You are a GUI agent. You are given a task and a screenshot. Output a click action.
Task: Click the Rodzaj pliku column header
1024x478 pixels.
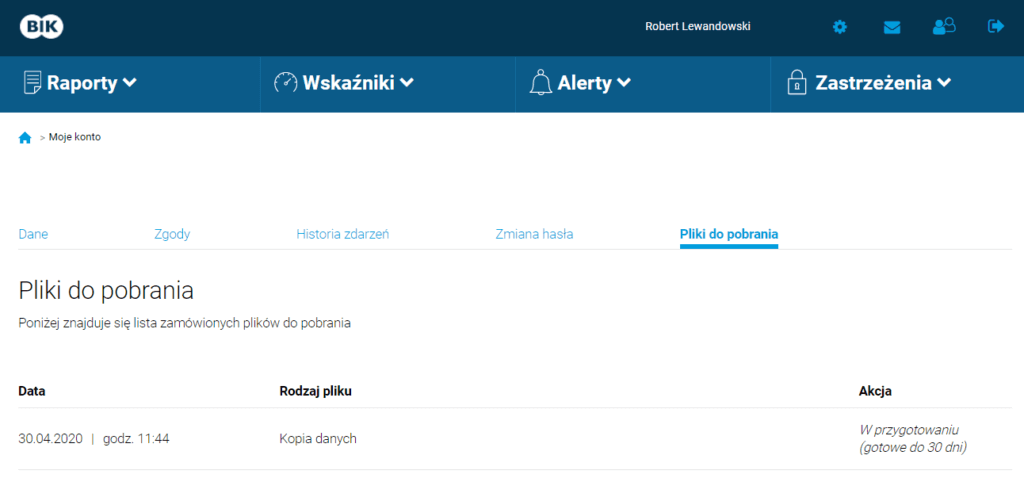point(315,391)
